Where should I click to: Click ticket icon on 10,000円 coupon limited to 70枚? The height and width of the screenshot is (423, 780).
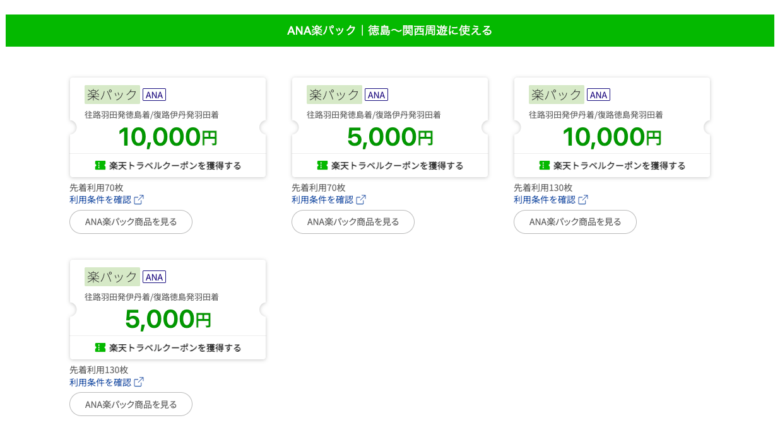pos(100,165)
